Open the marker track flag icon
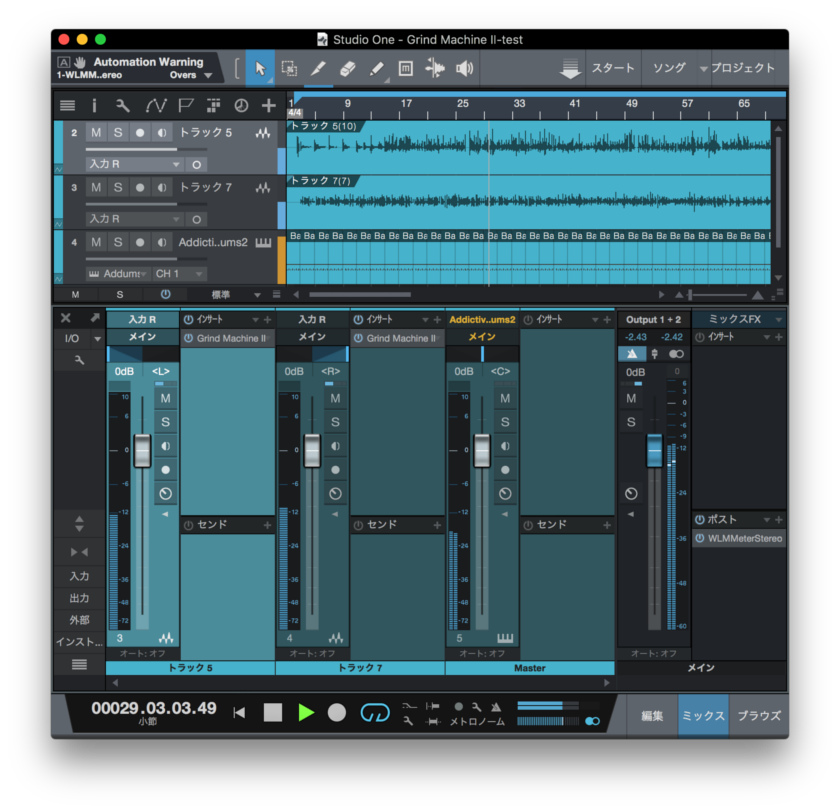The width and height of the screenshot is (840, 812). (x=185, y=106)
